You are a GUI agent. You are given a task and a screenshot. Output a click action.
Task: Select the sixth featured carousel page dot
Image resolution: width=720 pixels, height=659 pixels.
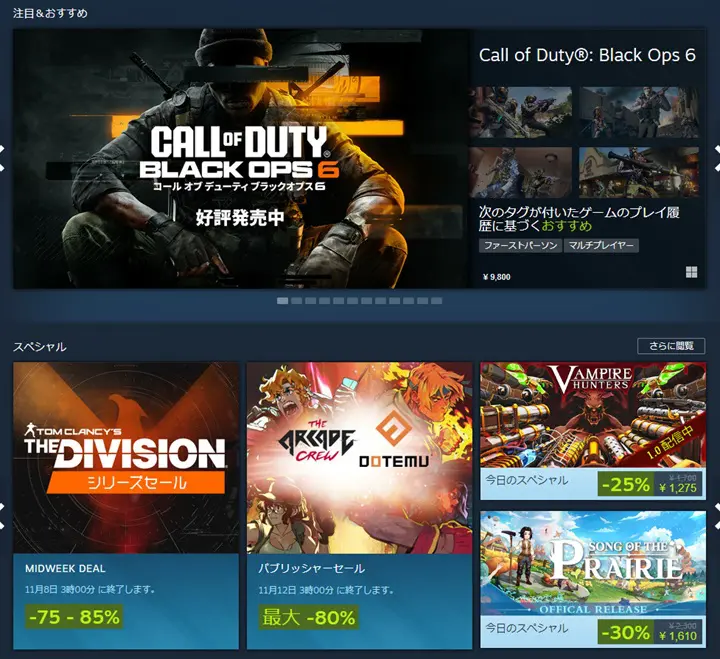click(x=353, y=301)
